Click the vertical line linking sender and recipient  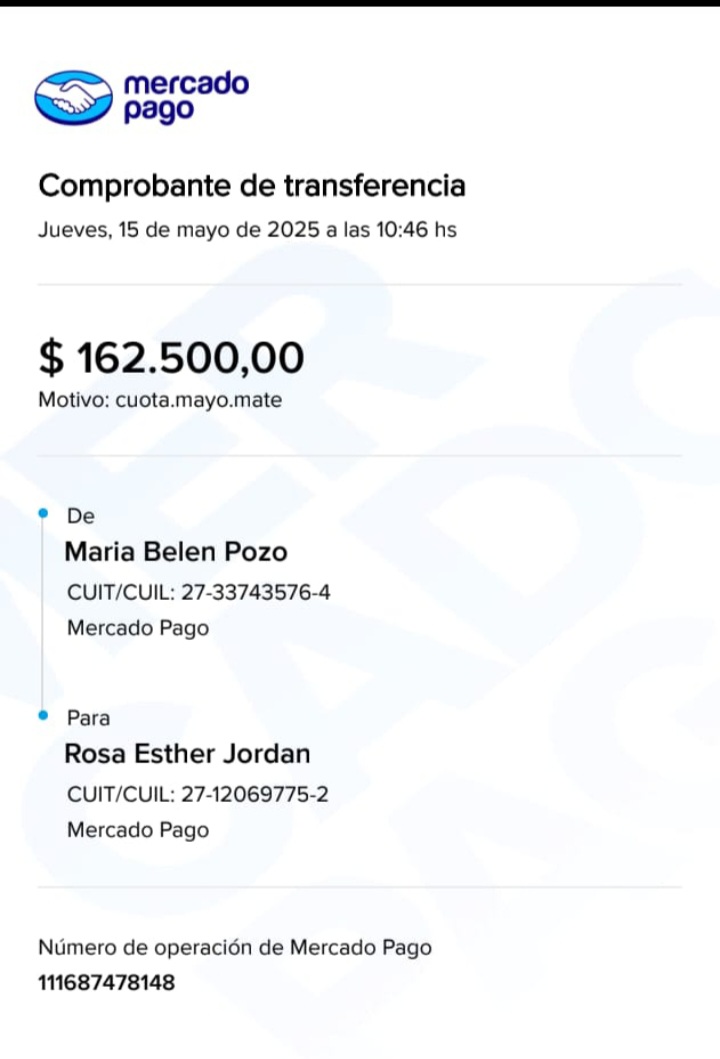click(x=43, y=615)
